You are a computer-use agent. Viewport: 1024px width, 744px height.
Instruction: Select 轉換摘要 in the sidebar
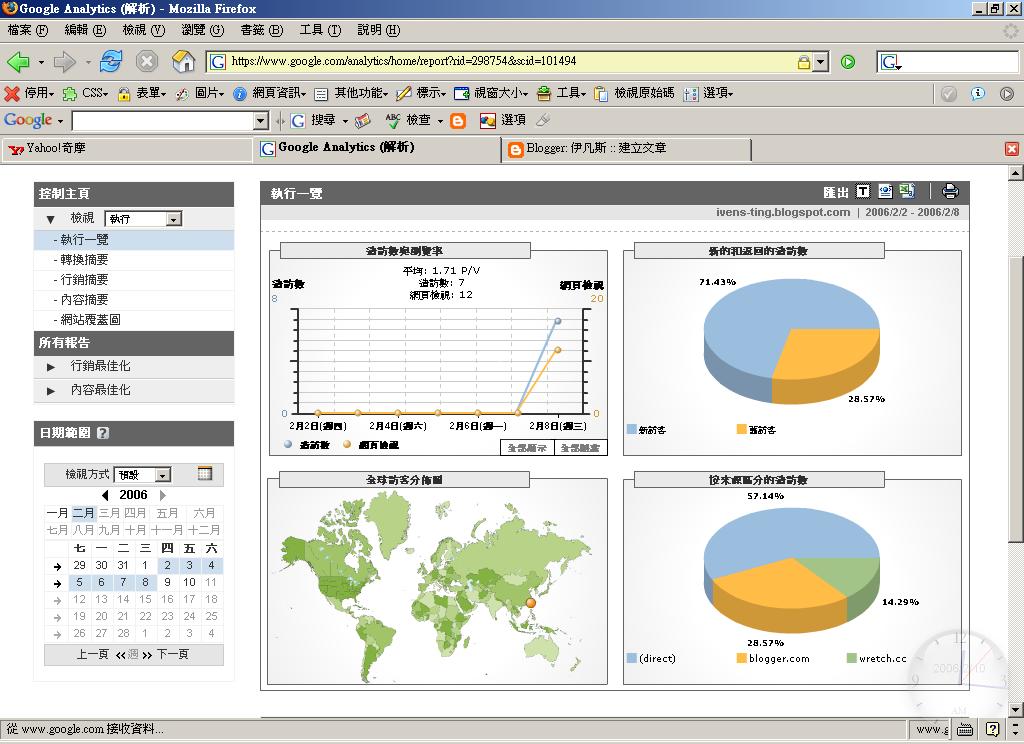84,260
